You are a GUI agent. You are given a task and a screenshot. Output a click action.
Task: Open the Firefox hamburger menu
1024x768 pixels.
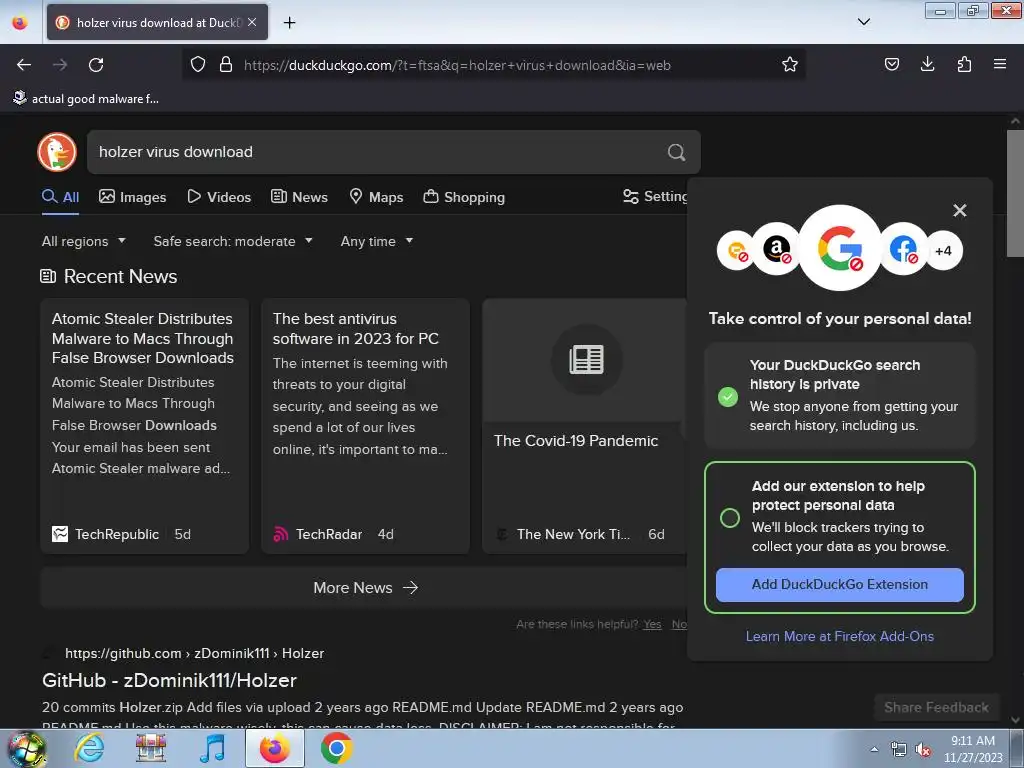point(1000,64)
